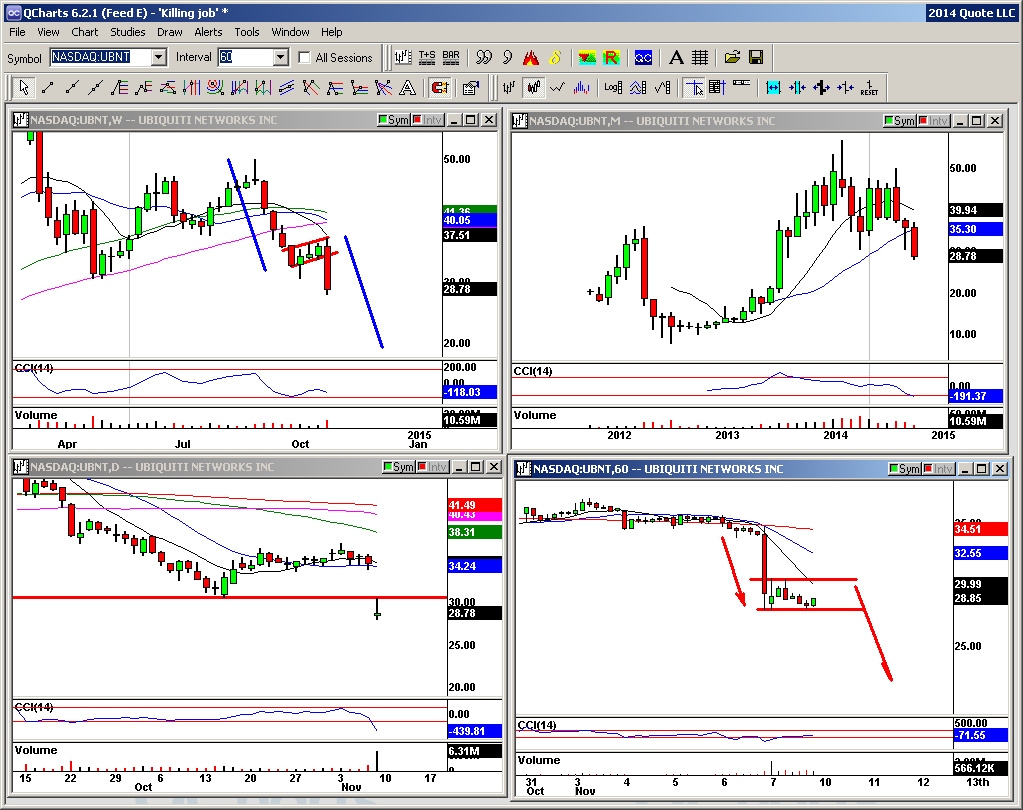Click the floppy disk save icon
The height and width of the screenshot is (810, 1023).
coord(756,58)
